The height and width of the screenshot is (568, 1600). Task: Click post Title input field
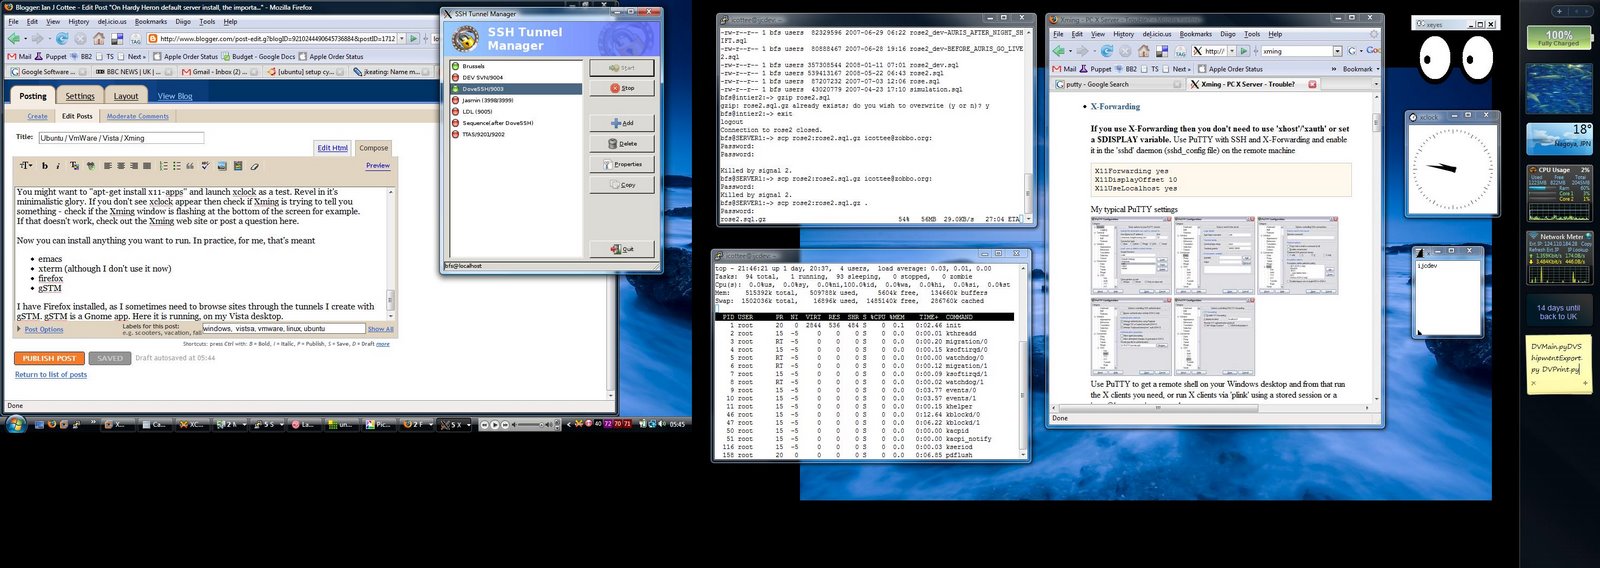coord(121,138)
